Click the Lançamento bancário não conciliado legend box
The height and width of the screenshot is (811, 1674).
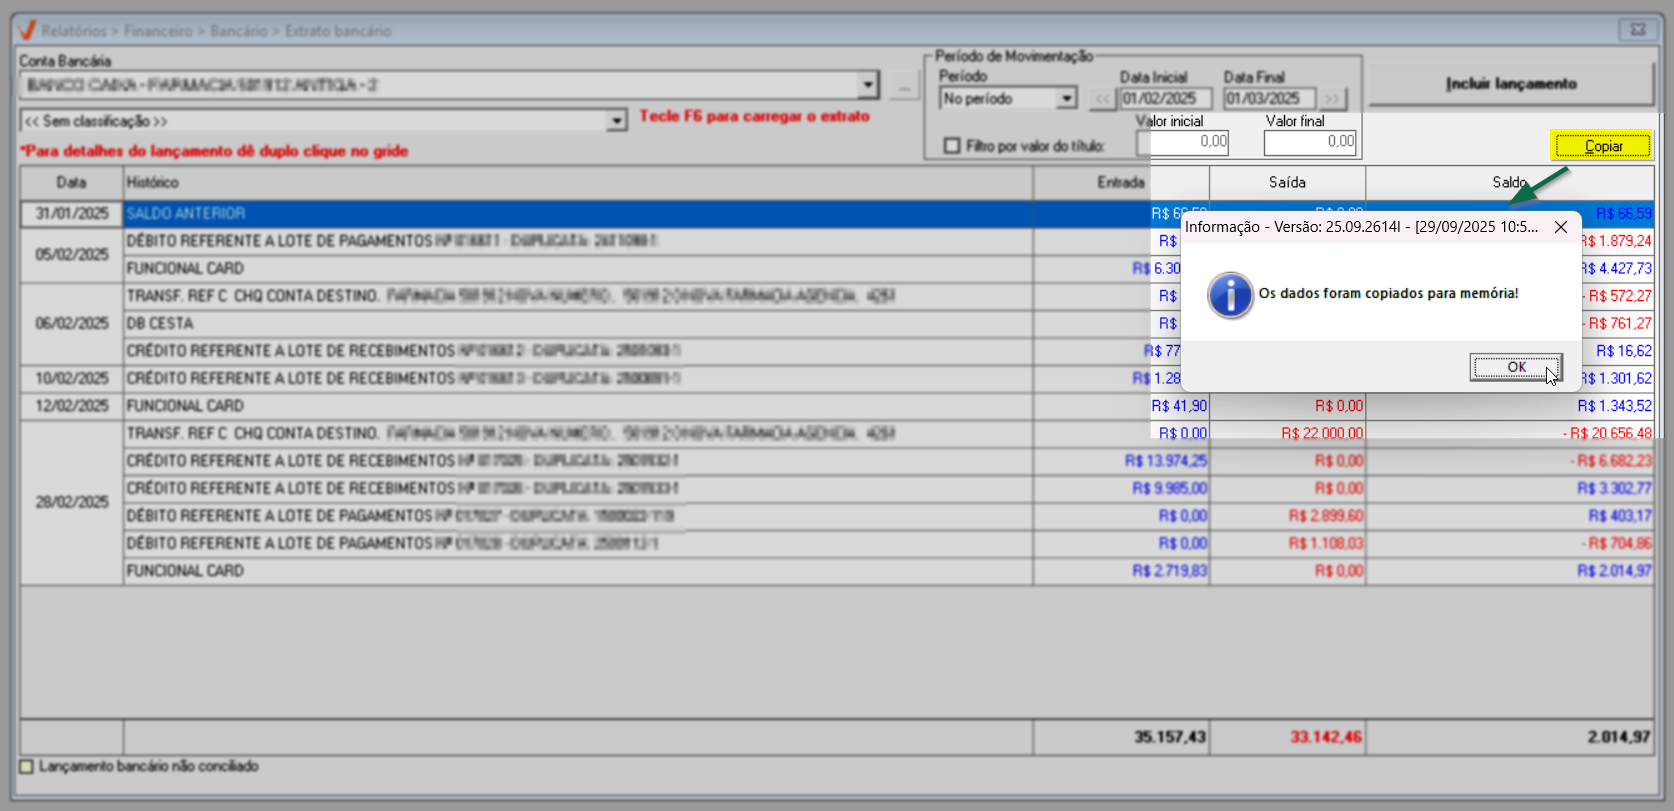coord(27,766)
